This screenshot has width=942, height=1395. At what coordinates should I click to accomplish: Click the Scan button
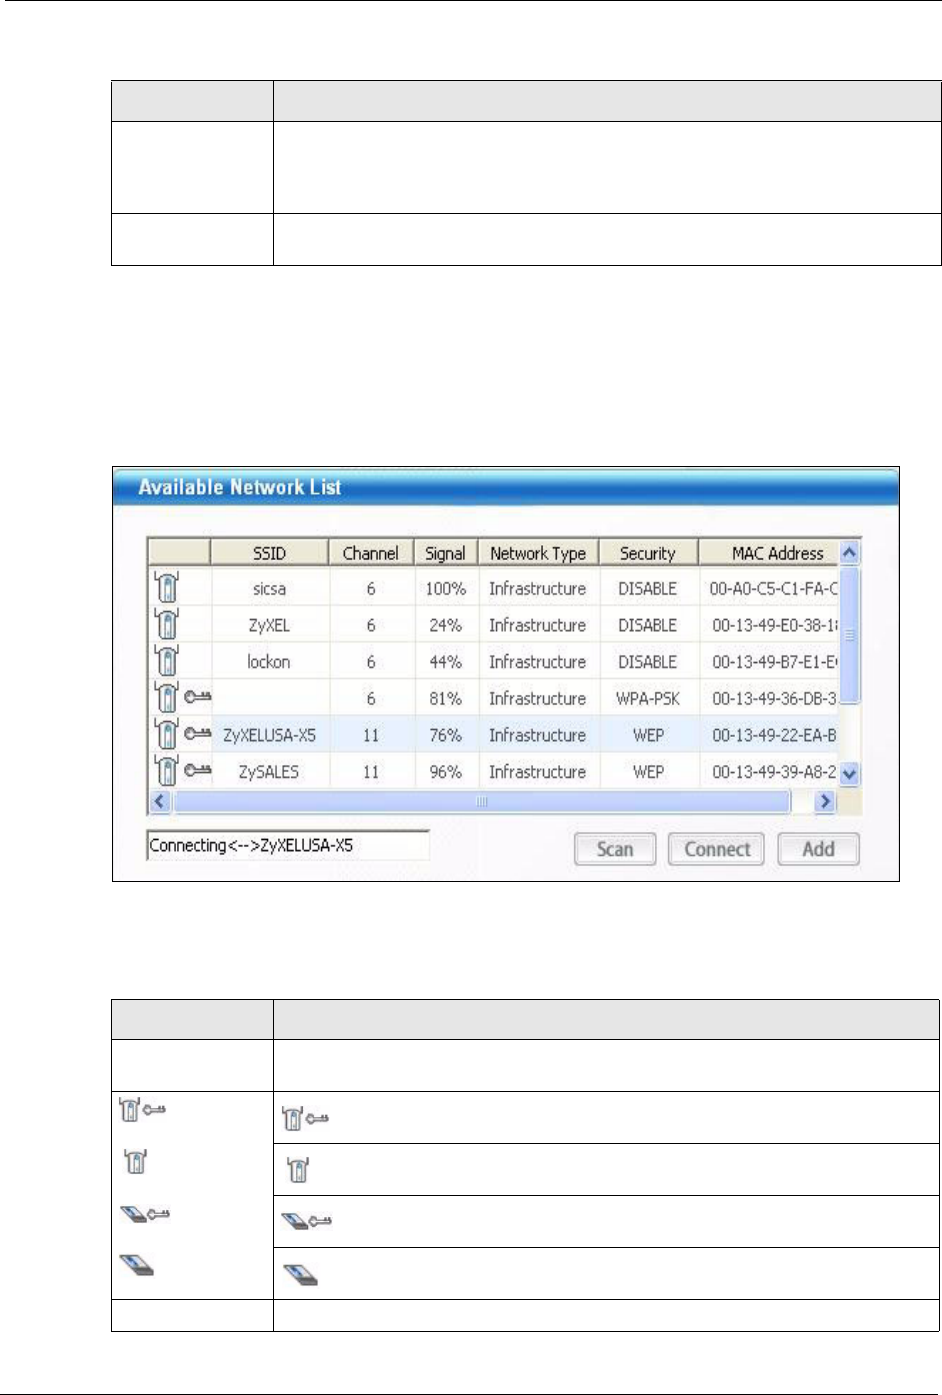tap(615, 849)
